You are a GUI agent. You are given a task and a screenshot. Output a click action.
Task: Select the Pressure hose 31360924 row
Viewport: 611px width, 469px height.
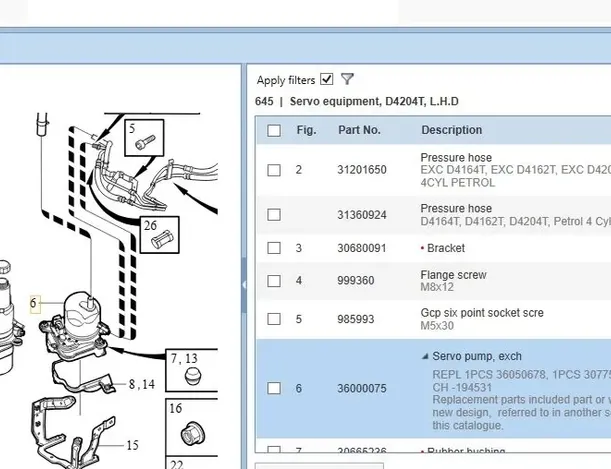coord(361,215)
